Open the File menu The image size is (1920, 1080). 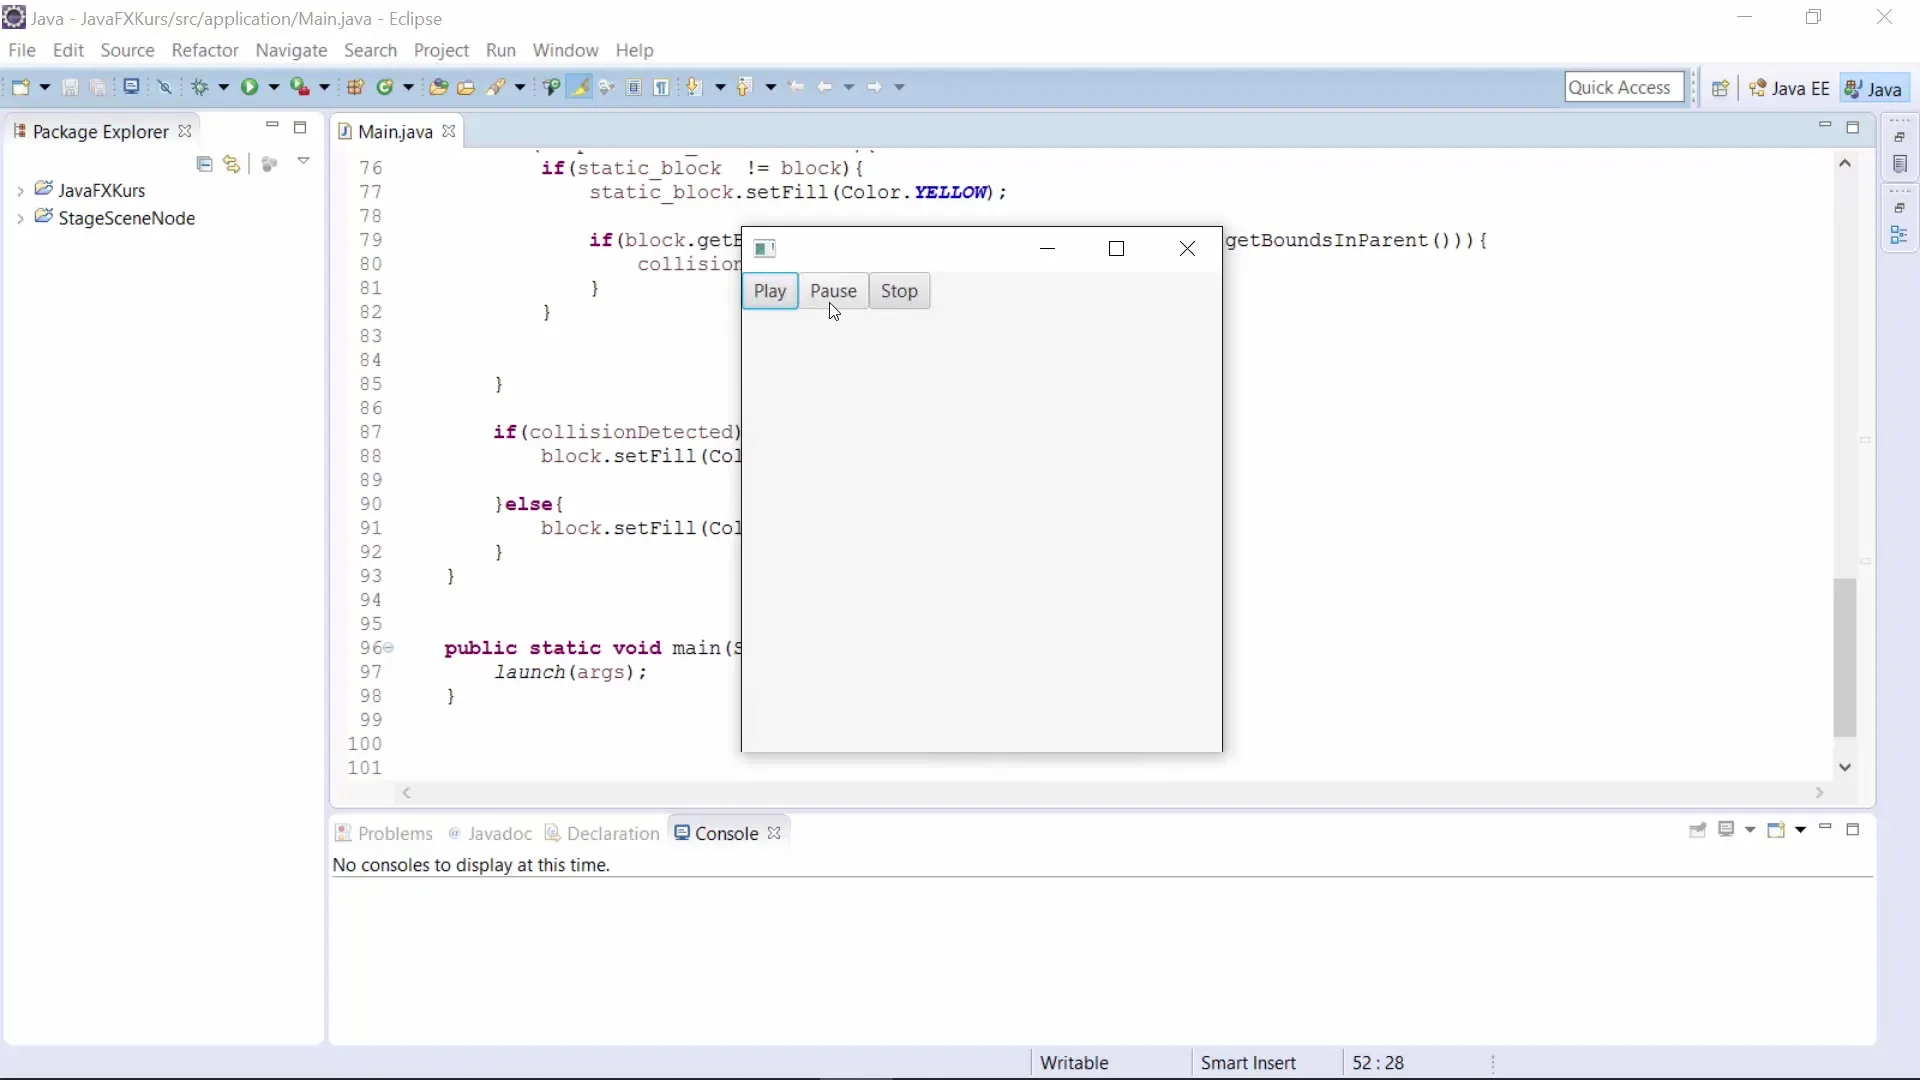(21, 50)
